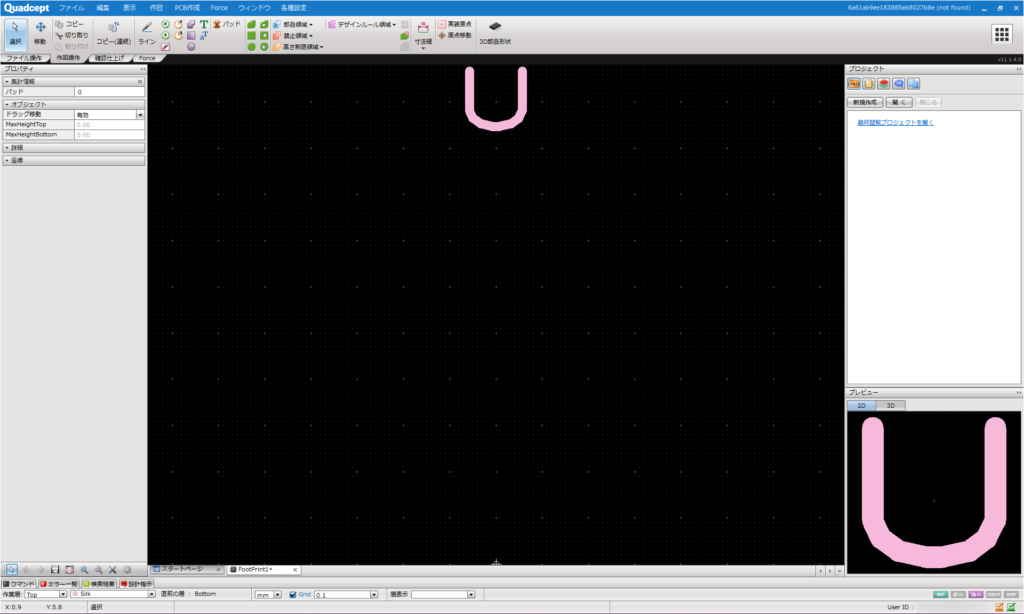This screenshot has width=1024, height=614.
Task: Open the grid apps icon at top right
Action: (x=1001, y=34)
